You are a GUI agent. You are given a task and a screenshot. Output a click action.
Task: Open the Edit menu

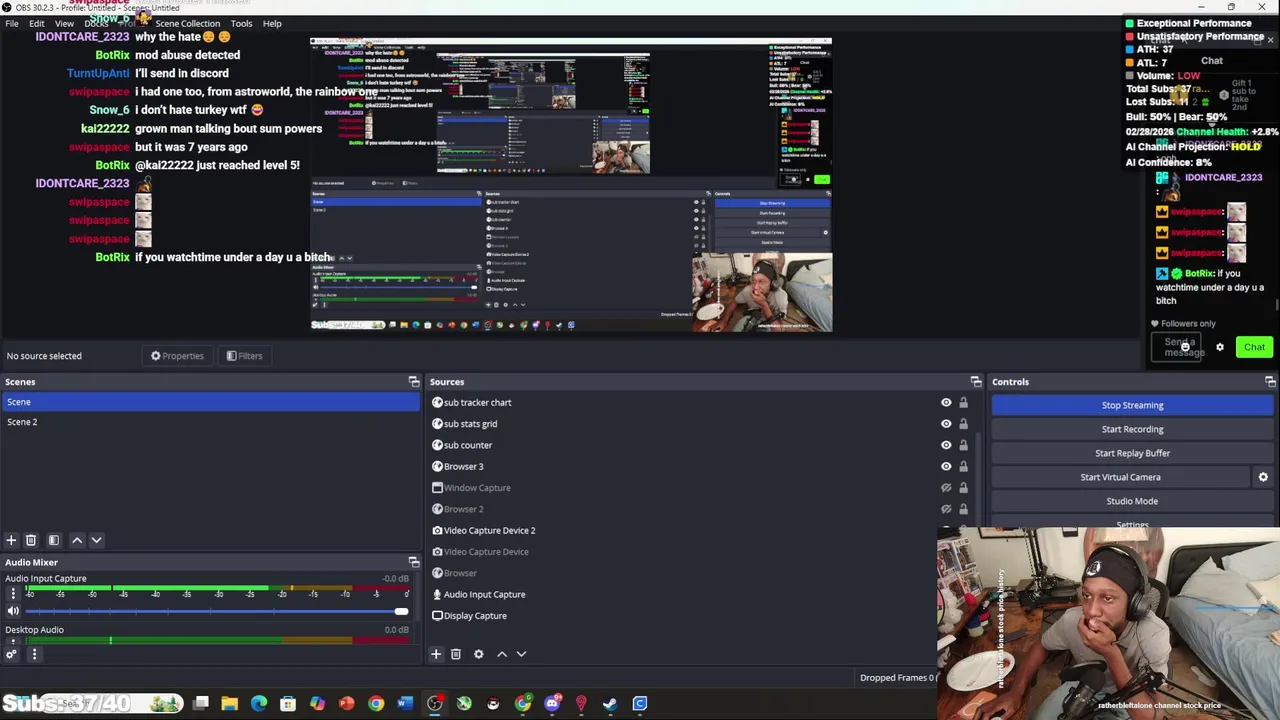[37, 23]
